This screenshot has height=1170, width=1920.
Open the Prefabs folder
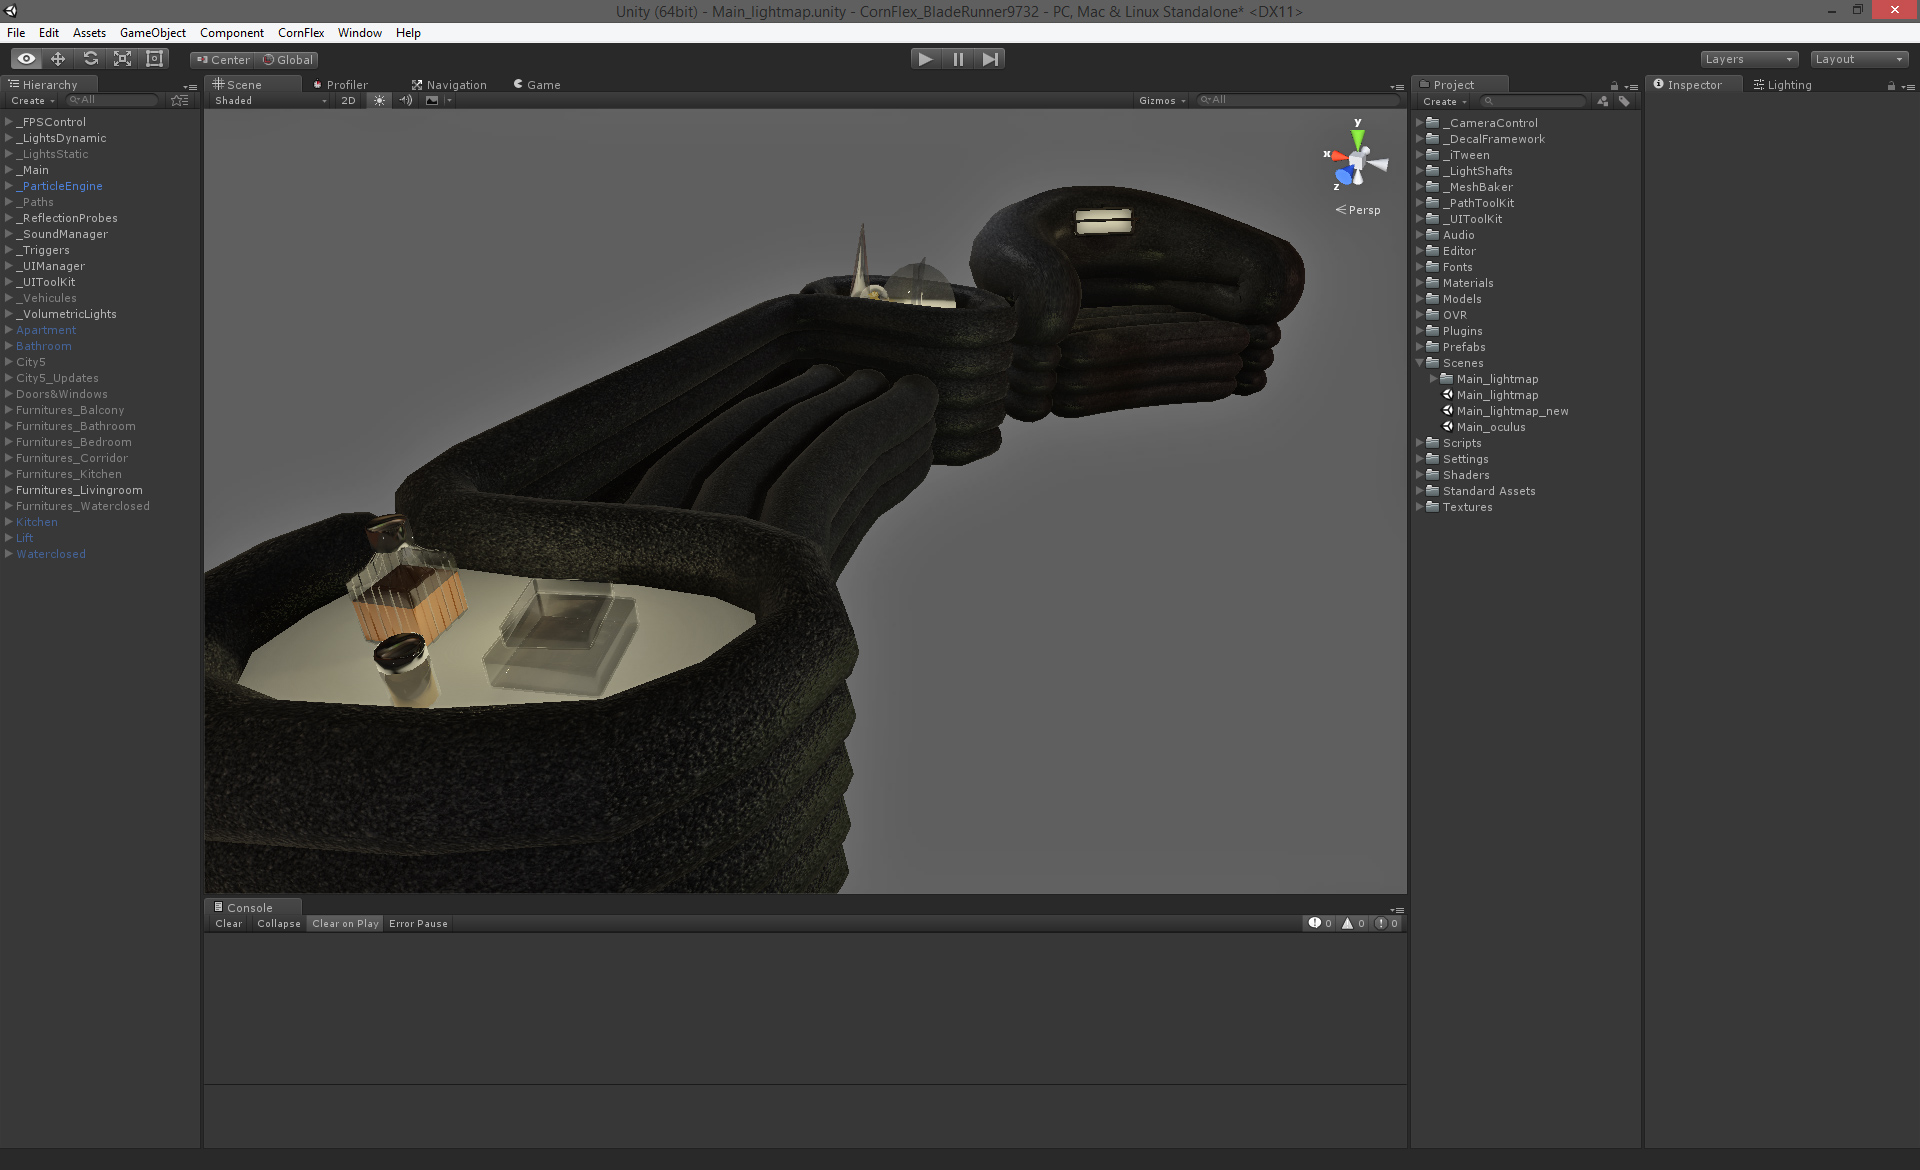pos(1463,347)
